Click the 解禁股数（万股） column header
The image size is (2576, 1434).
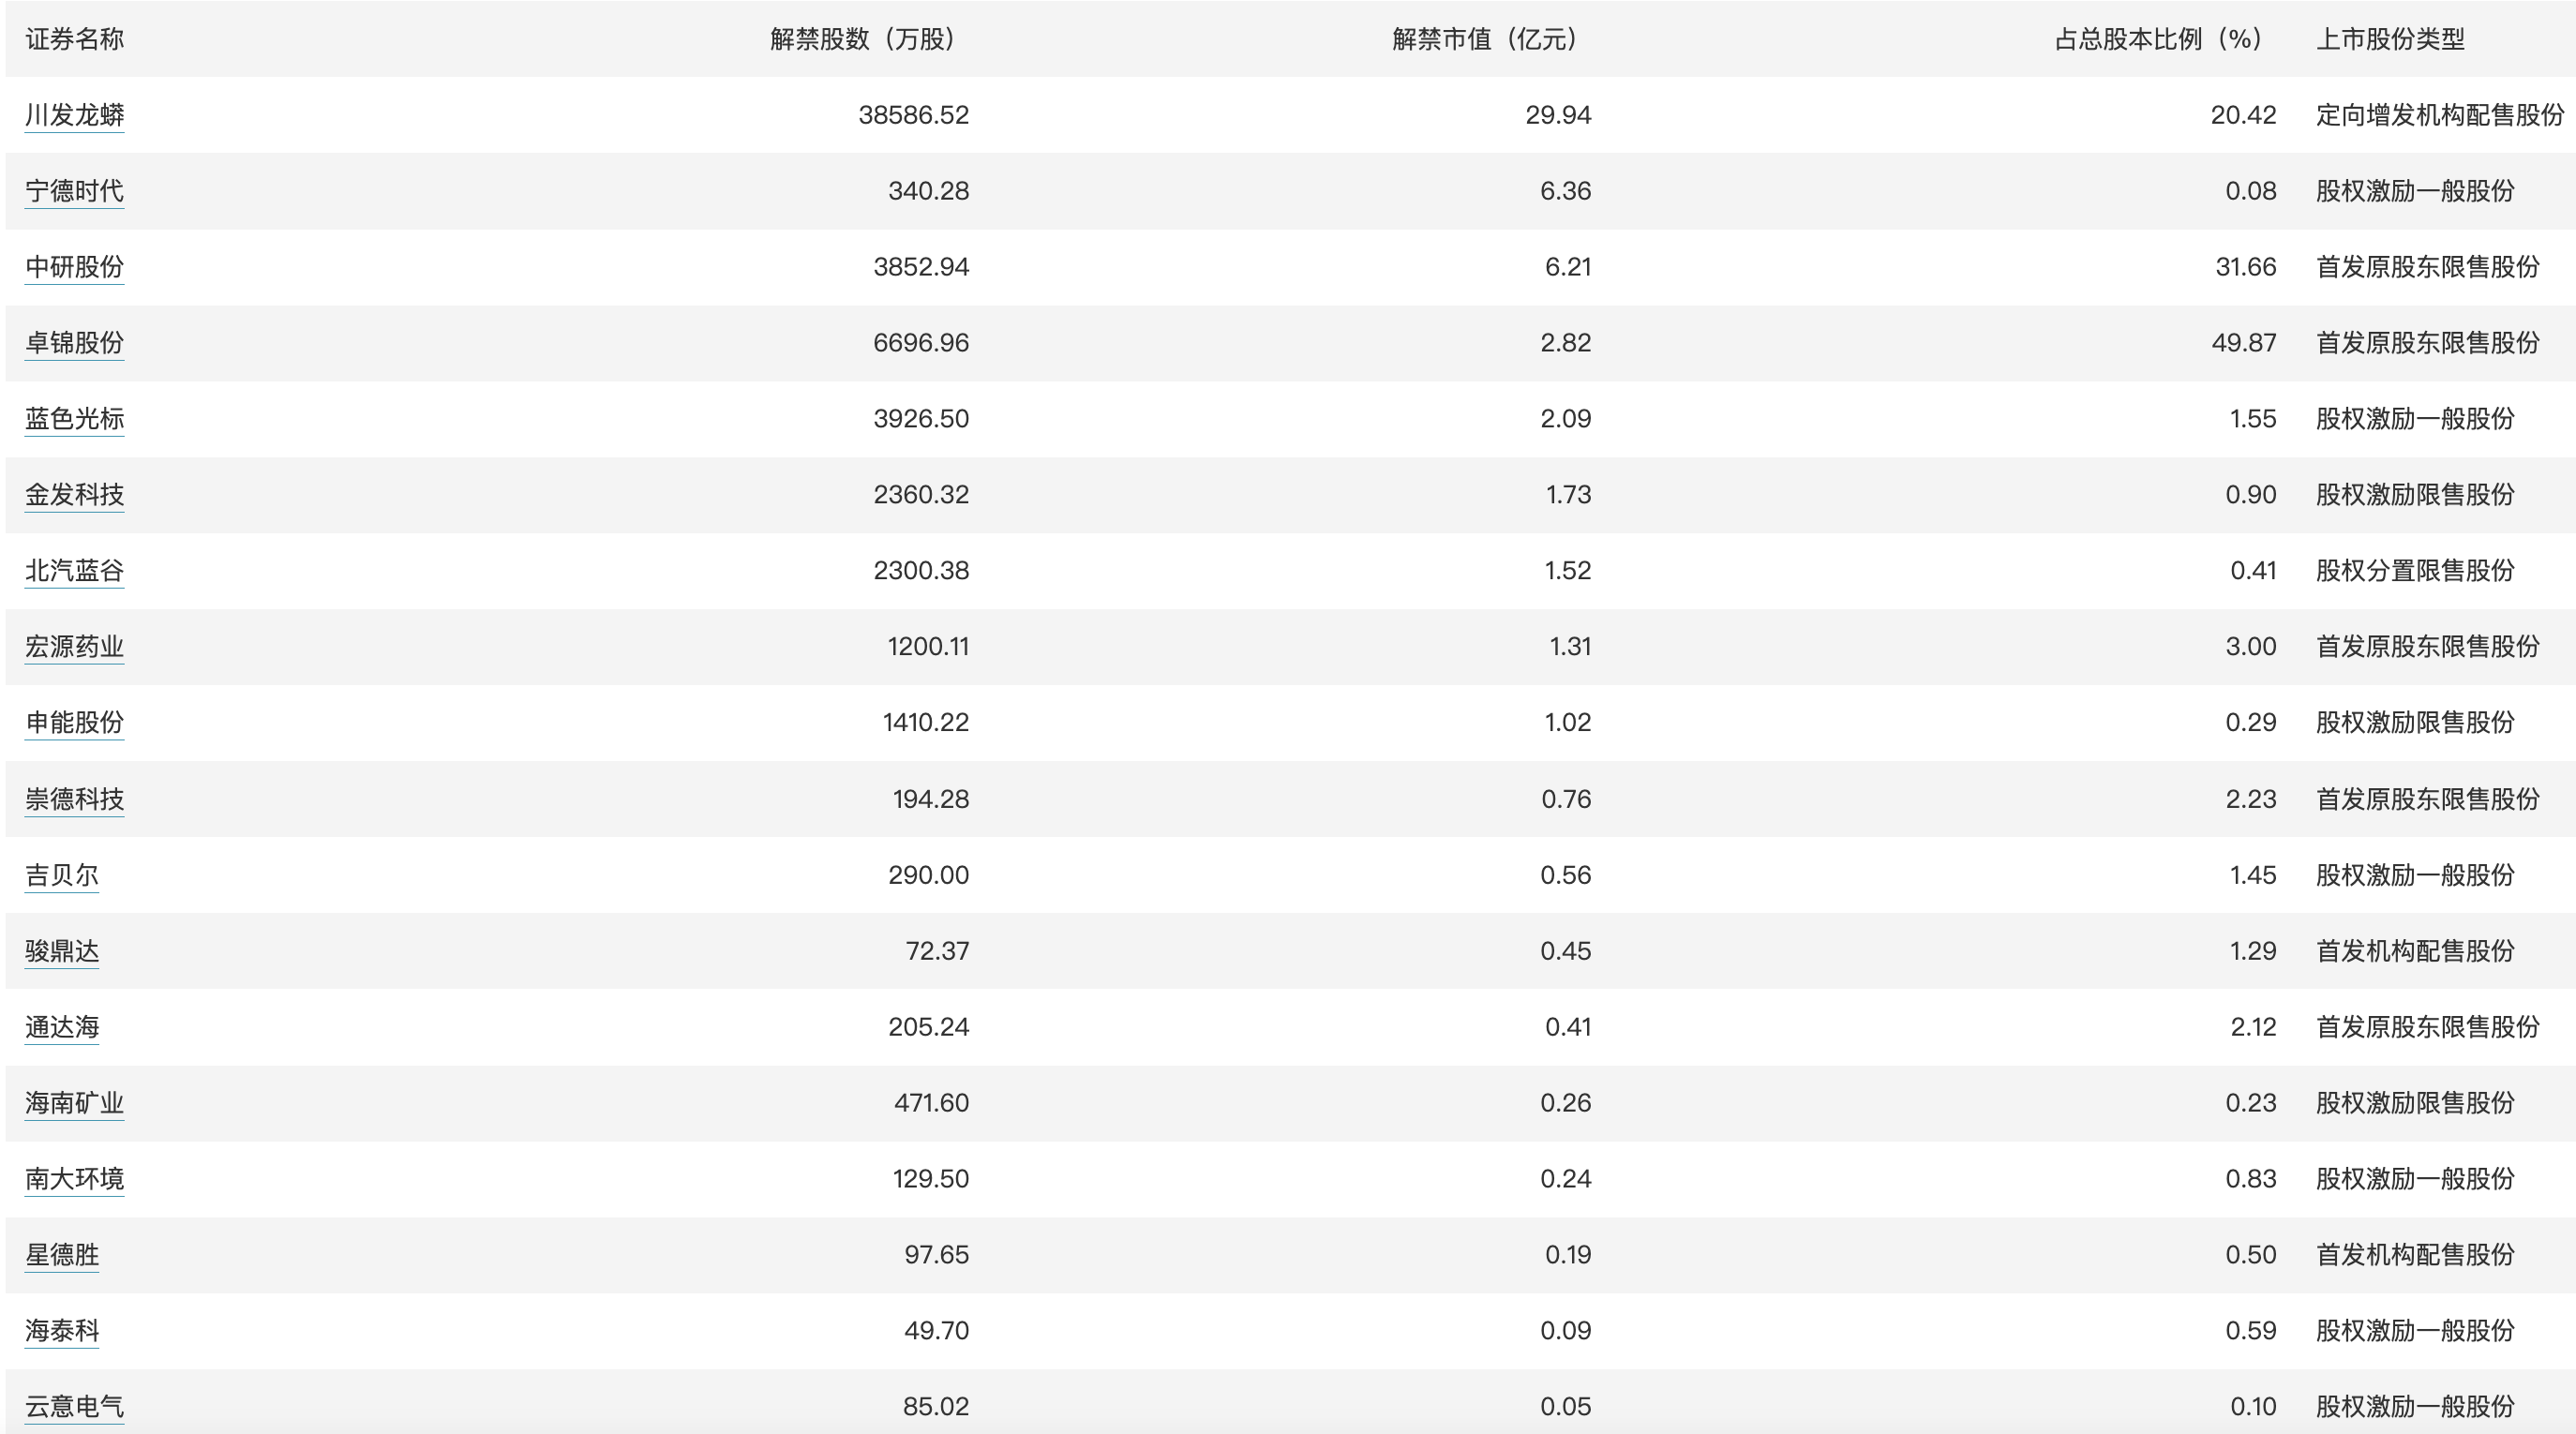863,39
